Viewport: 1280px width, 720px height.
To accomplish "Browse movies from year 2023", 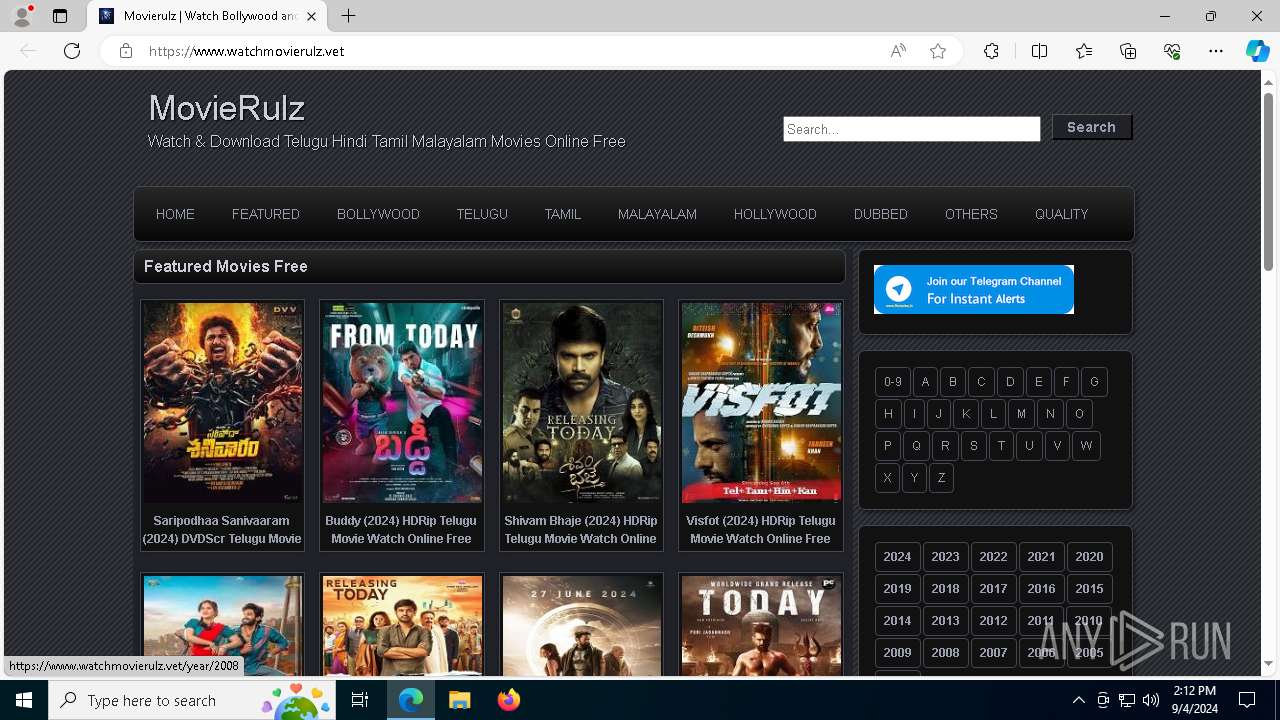I will click(945, 557).
